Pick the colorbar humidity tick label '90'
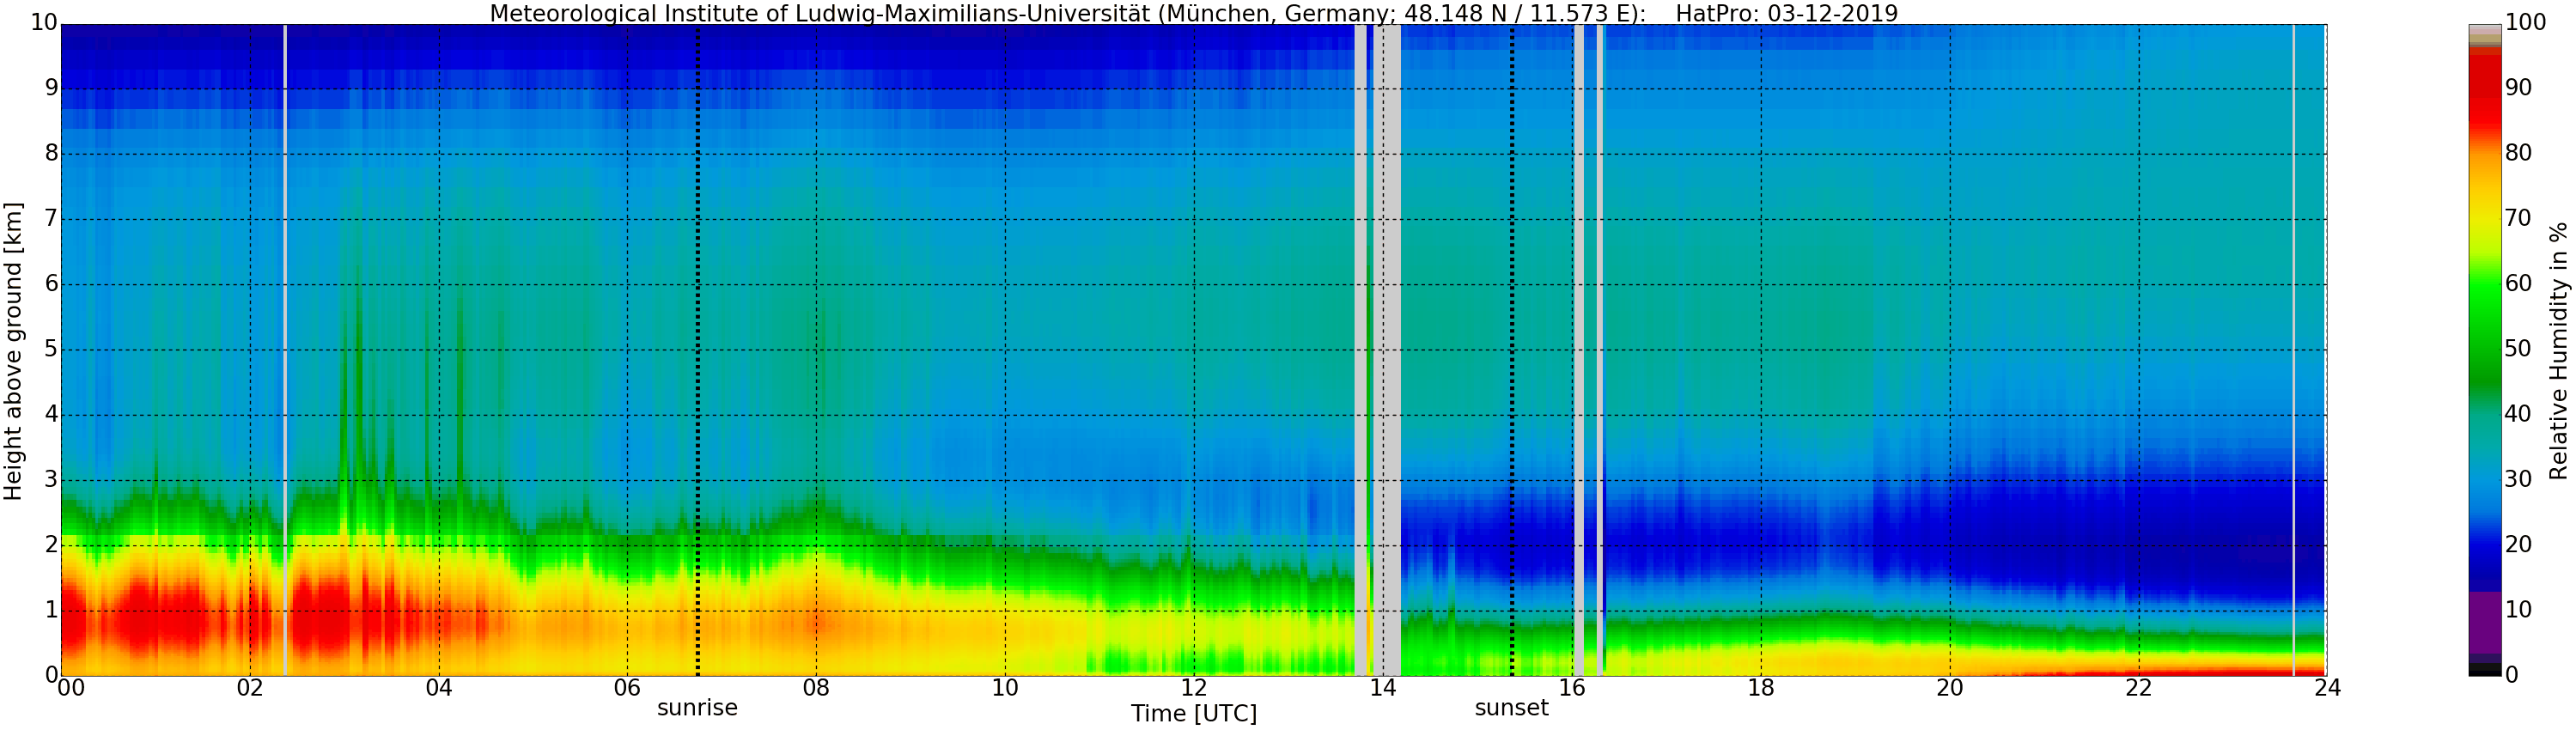This screenshot has height=730, width=2576. pos(2518,88)
